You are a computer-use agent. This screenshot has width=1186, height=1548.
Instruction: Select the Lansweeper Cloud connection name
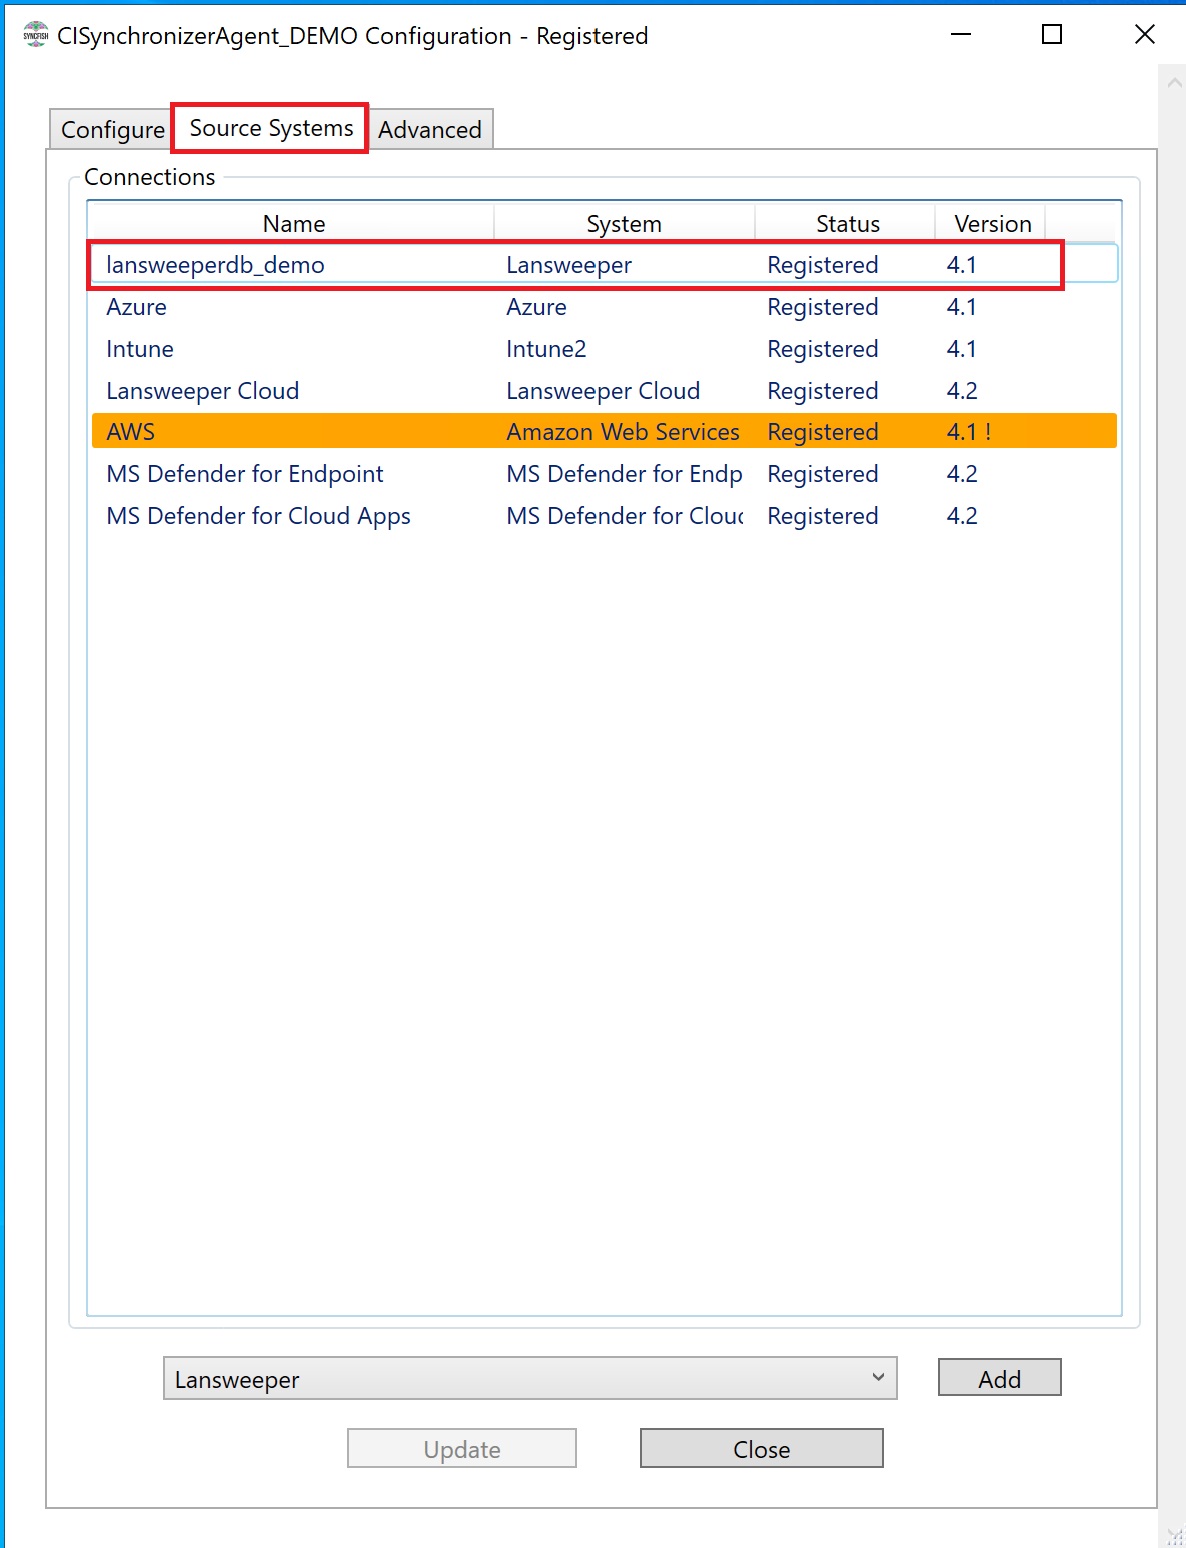pyautogui.click(x=203, y=391)
